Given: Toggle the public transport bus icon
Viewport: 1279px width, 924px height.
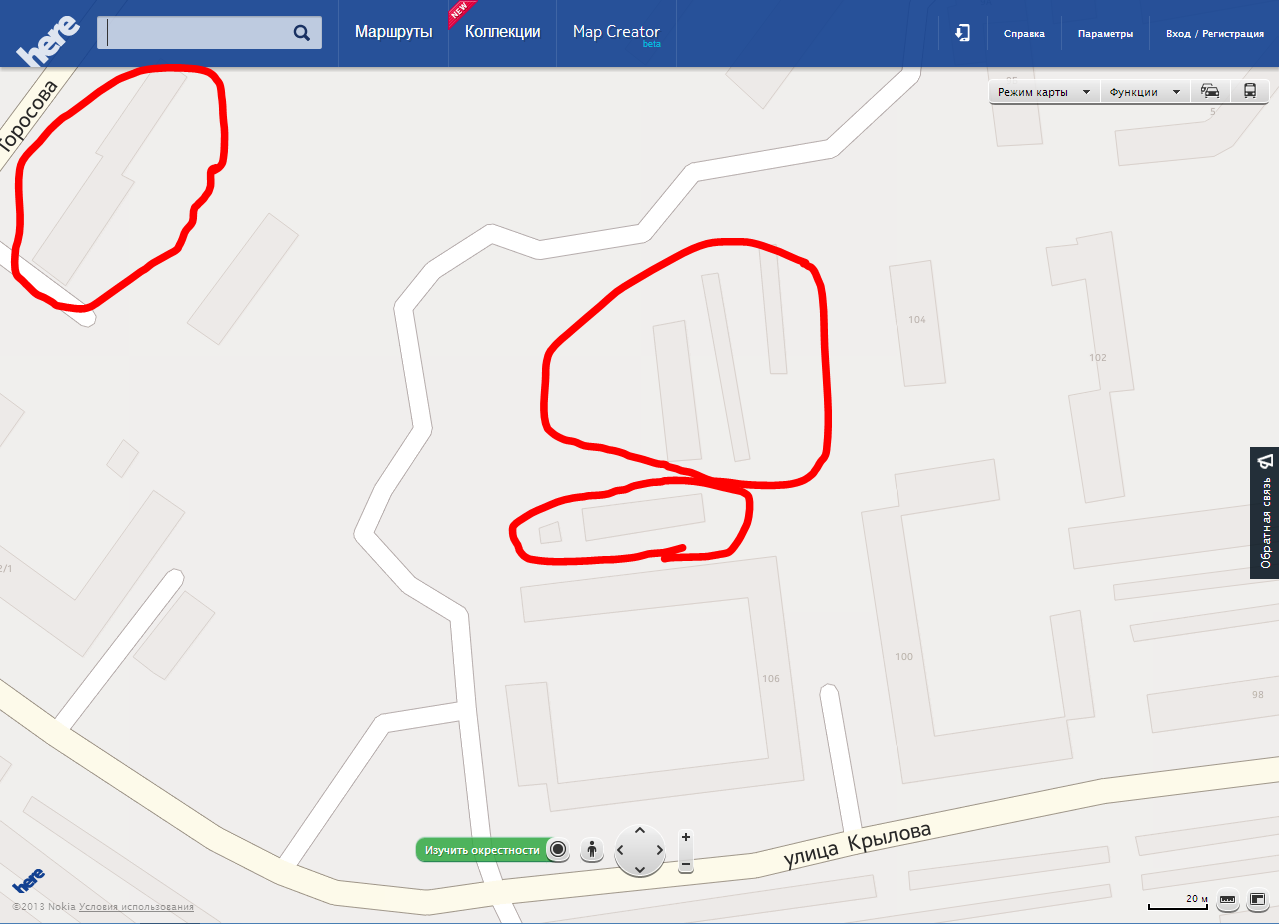Looking at the screenshot, I should click(x=1250, y=91).
